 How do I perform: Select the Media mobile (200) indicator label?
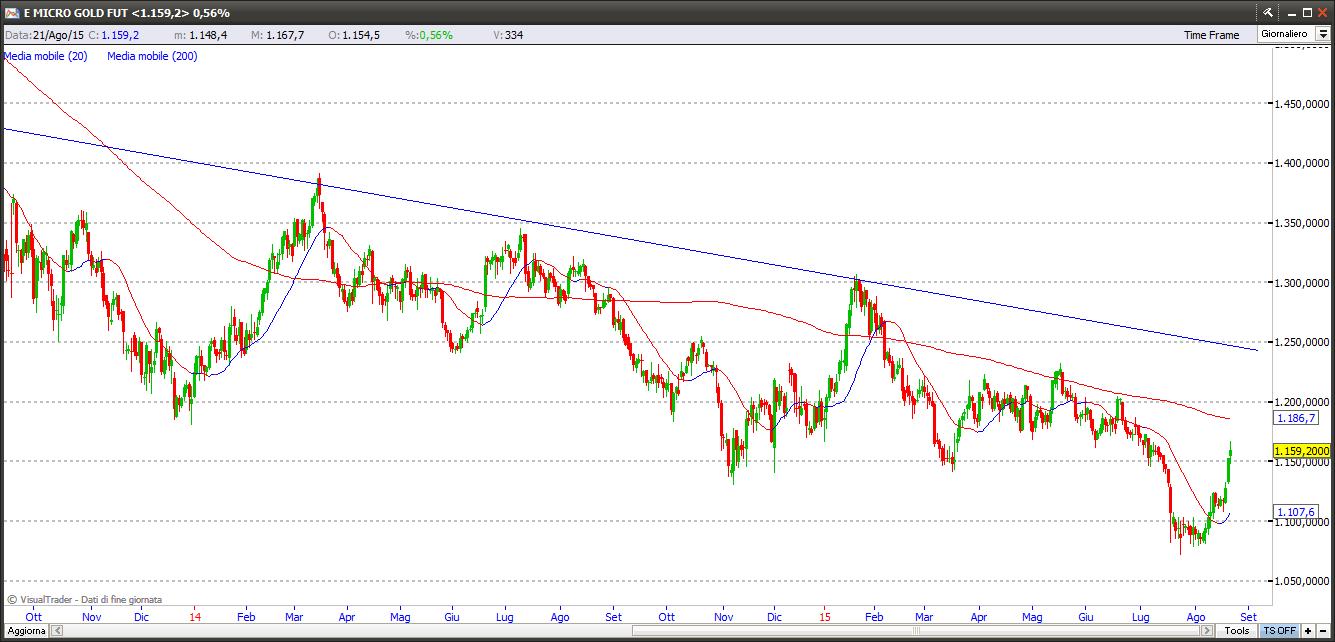tap(152, 56)
